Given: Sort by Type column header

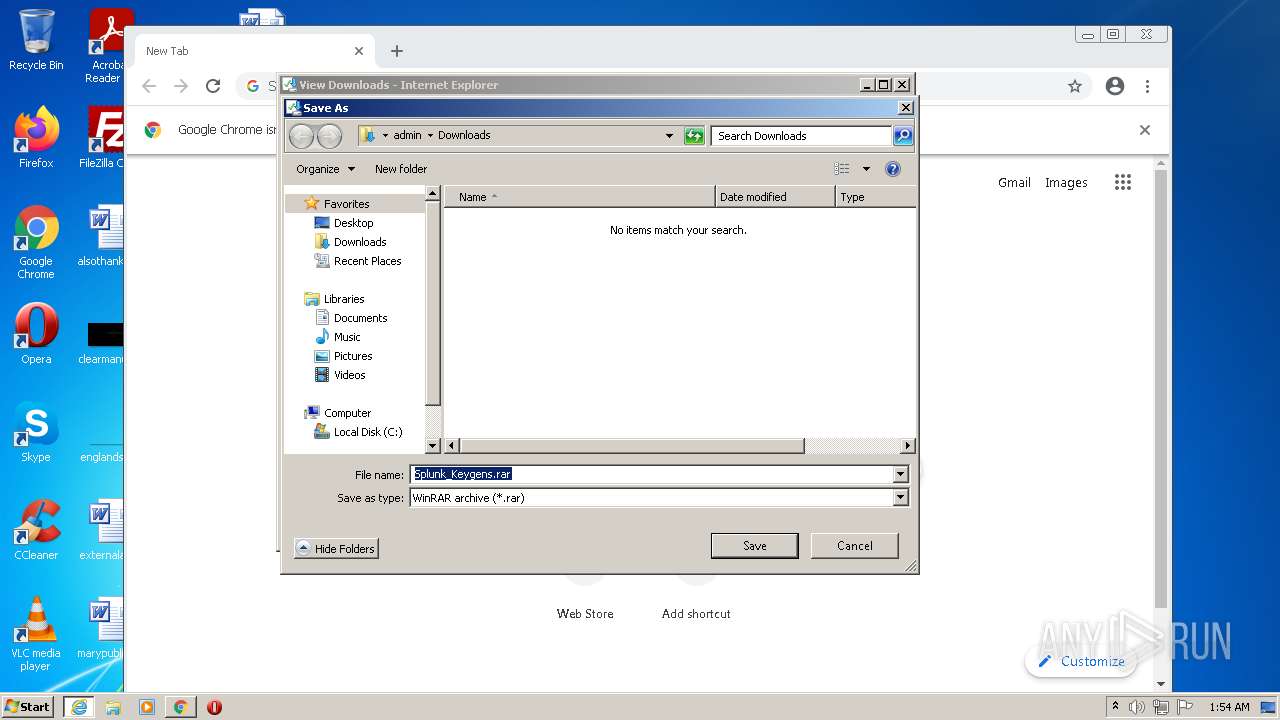Looking at the screenshot, I should [x=875, y=197].
